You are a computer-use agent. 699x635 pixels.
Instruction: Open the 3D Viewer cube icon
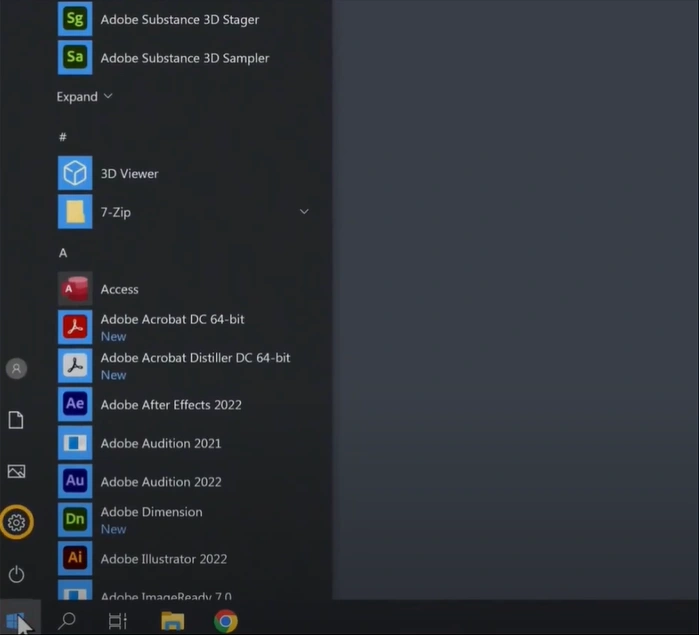click(x=75, y=173)
